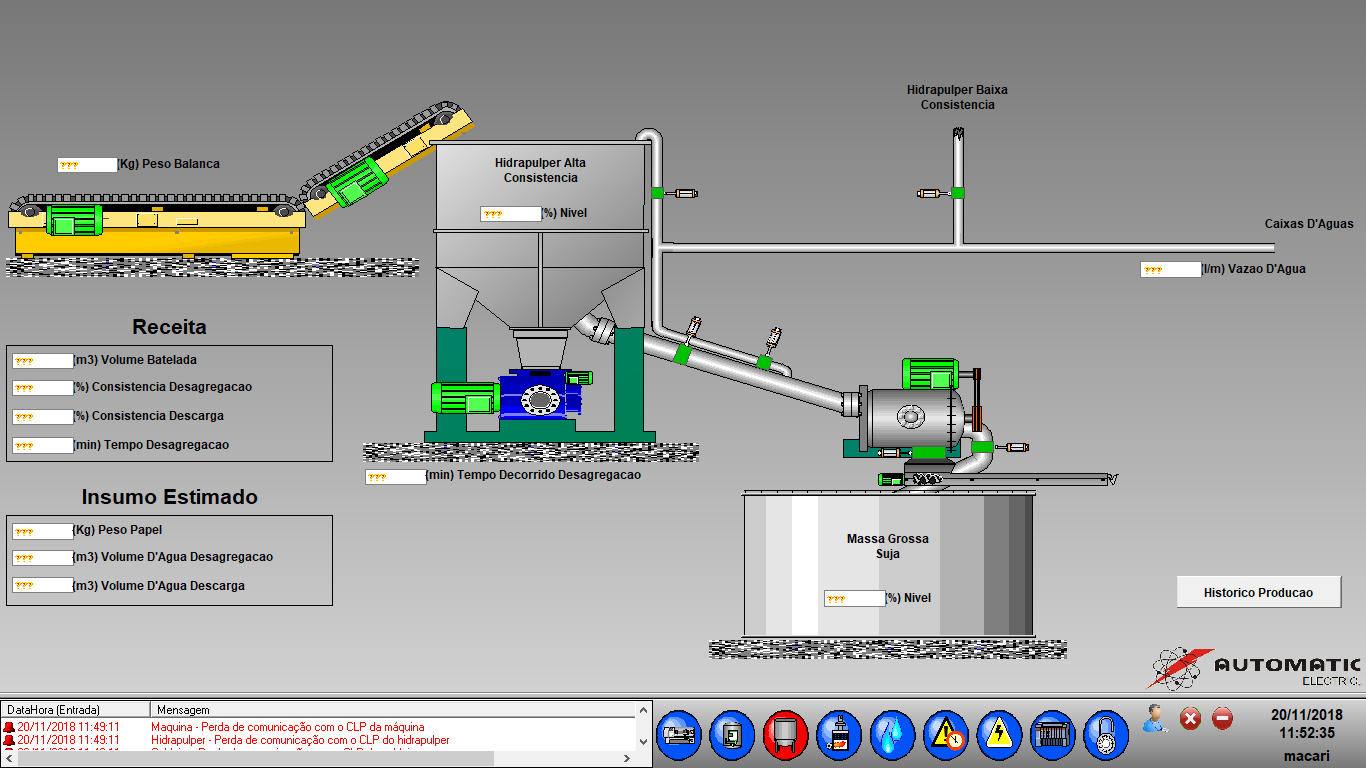1366x768 pixels.
Task: Open the PLC rack icon
Action: [1052, 735]
